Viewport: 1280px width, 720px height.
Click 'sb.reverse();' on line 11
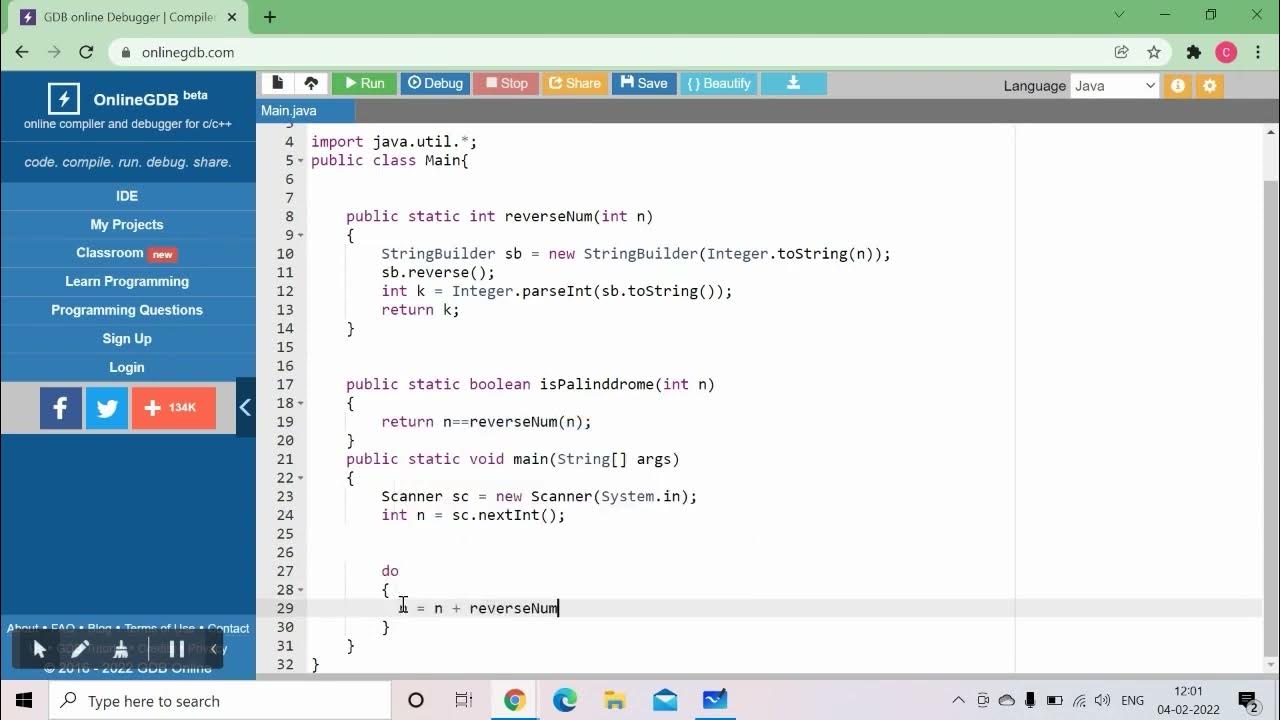click(x=438, y=272)
